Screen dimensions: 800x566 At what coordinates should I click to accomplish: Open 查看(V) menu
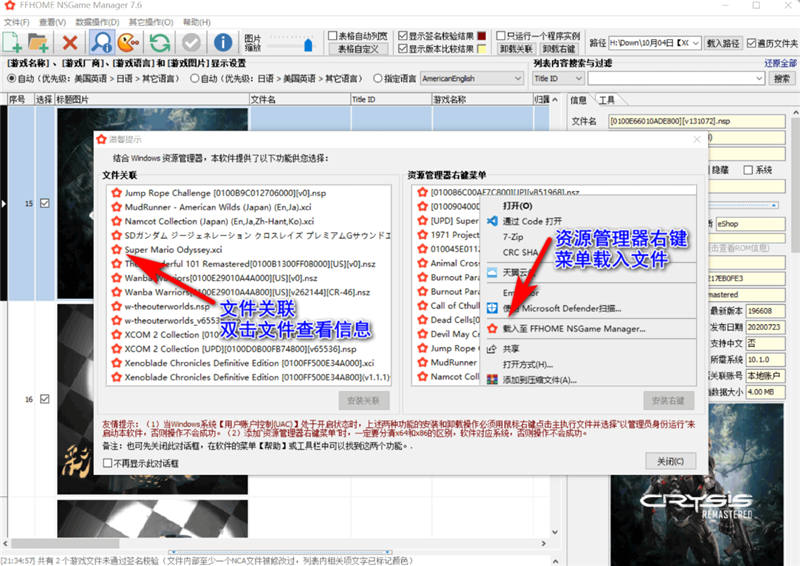(53, 22)
